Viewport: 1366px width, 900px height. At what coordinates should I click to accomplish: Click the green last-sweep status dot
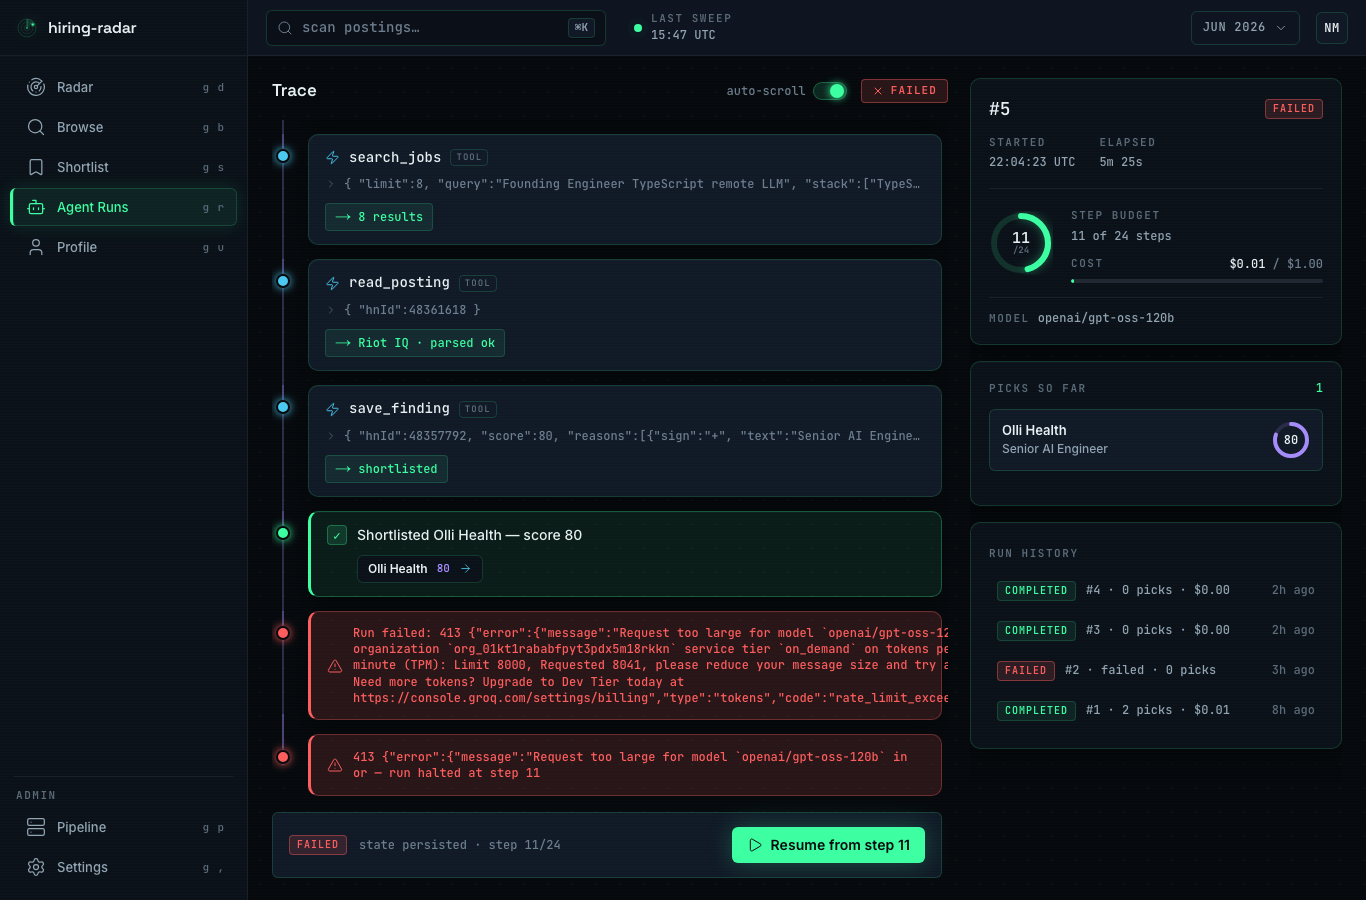(x=638, y=28)
